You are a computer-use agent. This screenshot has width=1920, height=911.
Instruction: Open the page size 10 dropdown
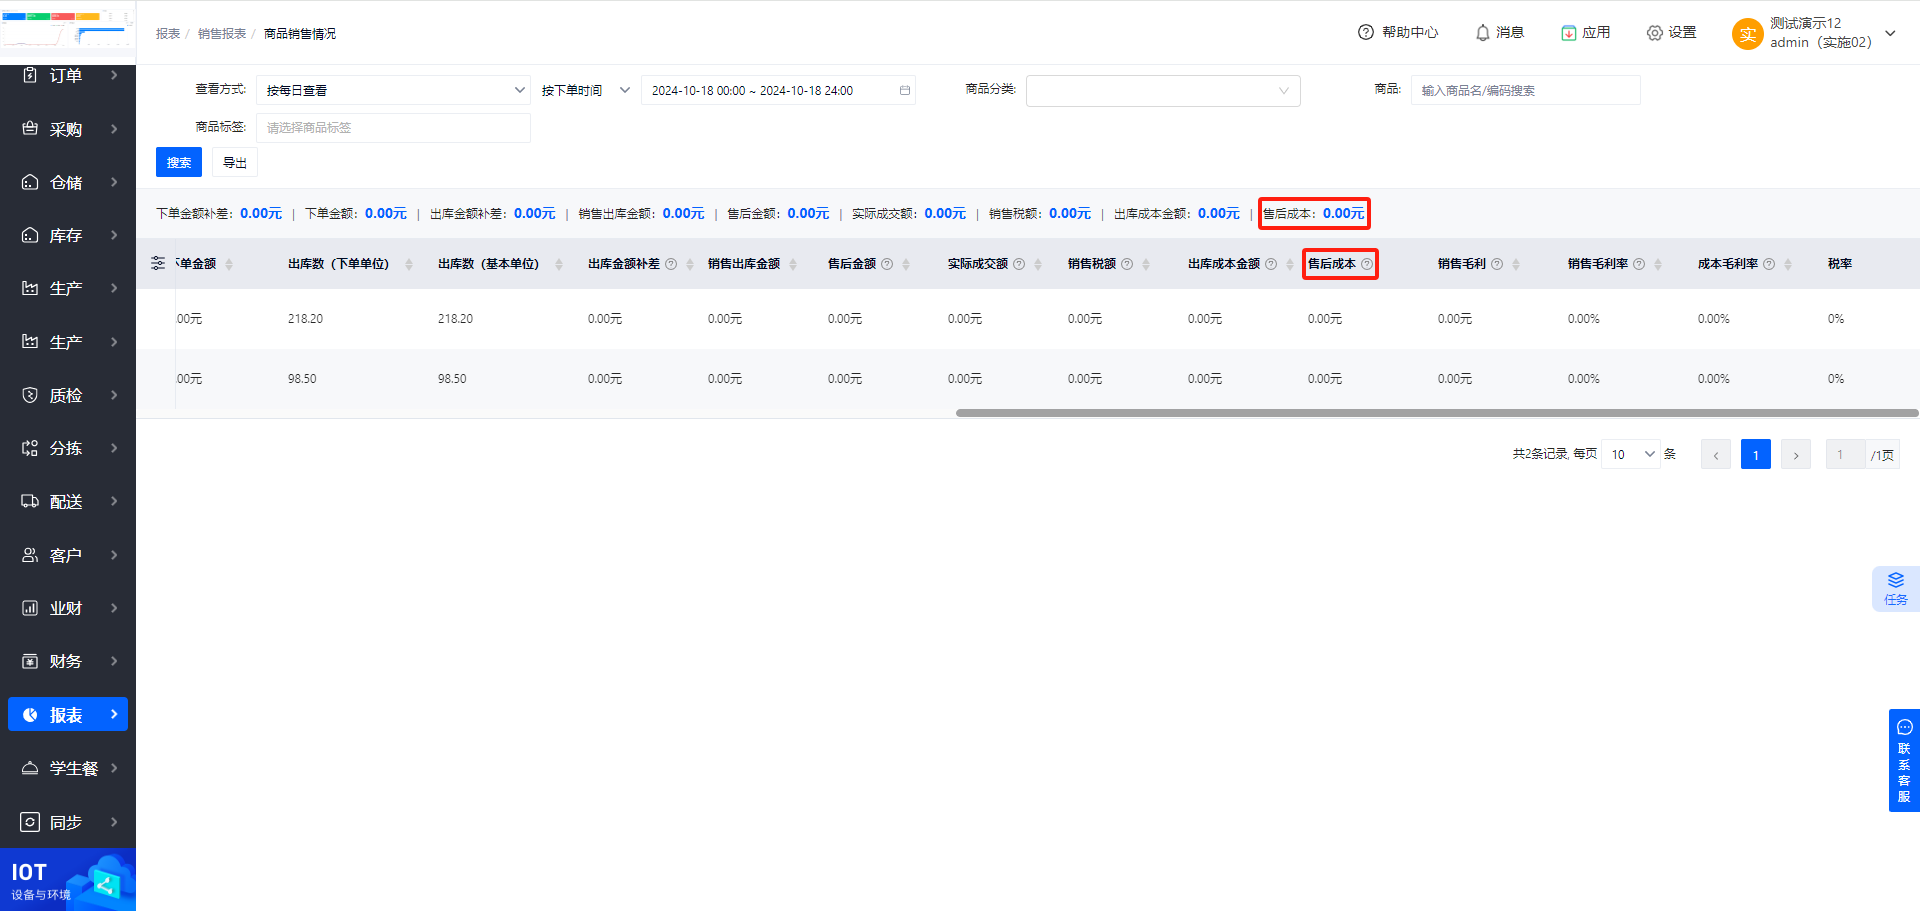pos(1630,454)
